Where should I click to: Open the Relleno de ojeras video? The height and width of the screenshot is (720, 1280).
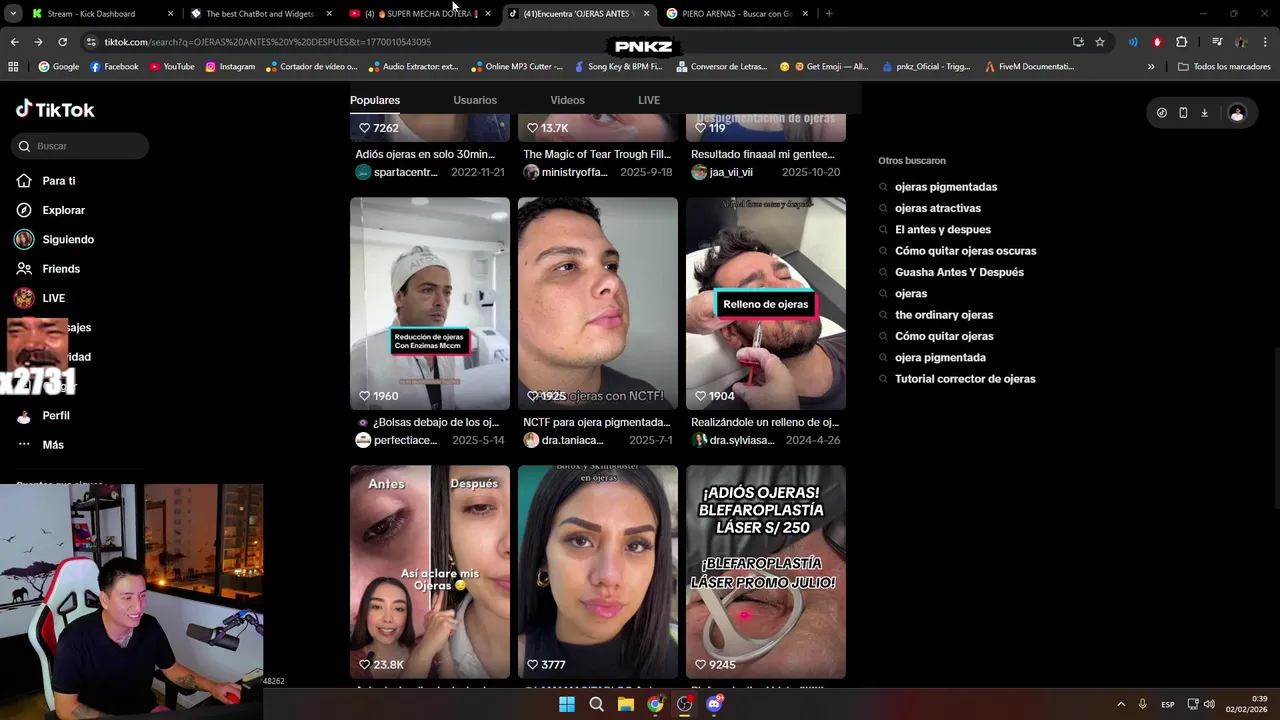[x=766, y=303]
